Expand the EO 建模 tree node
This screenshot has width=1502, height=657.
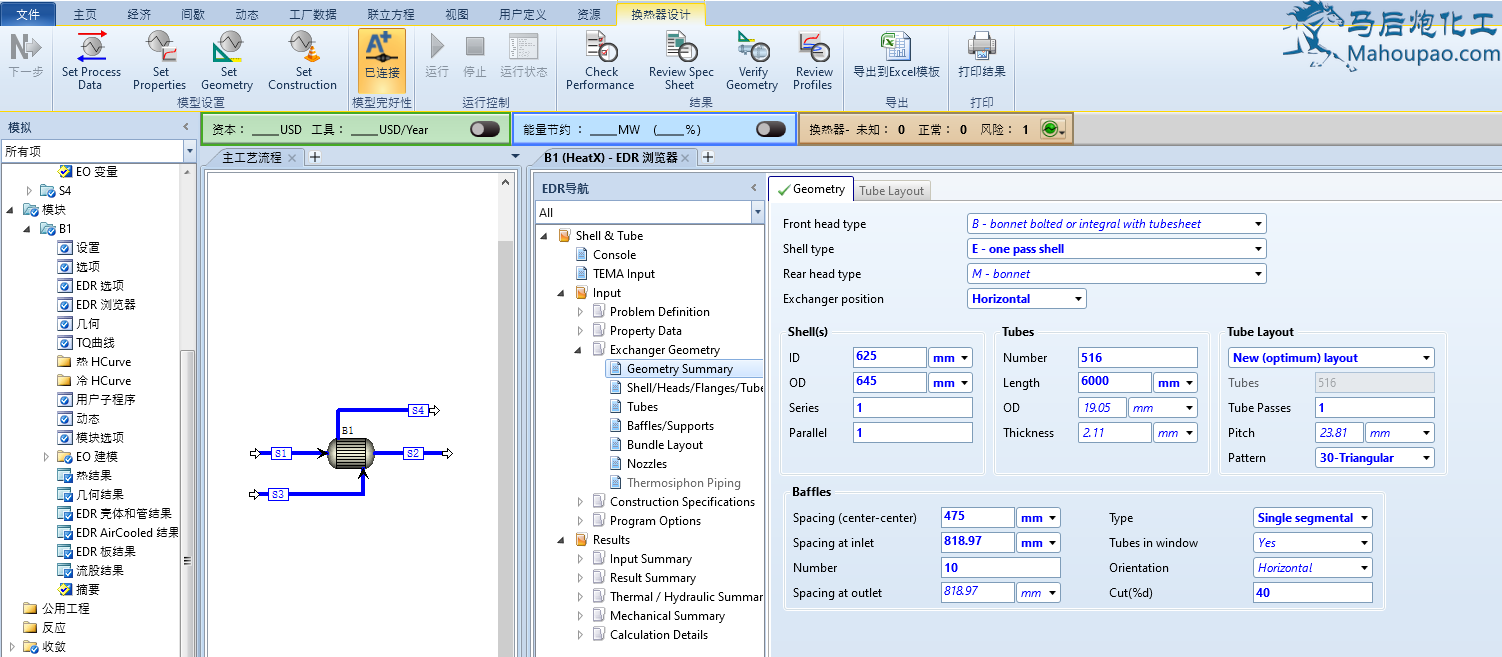[x=45, y=457]
